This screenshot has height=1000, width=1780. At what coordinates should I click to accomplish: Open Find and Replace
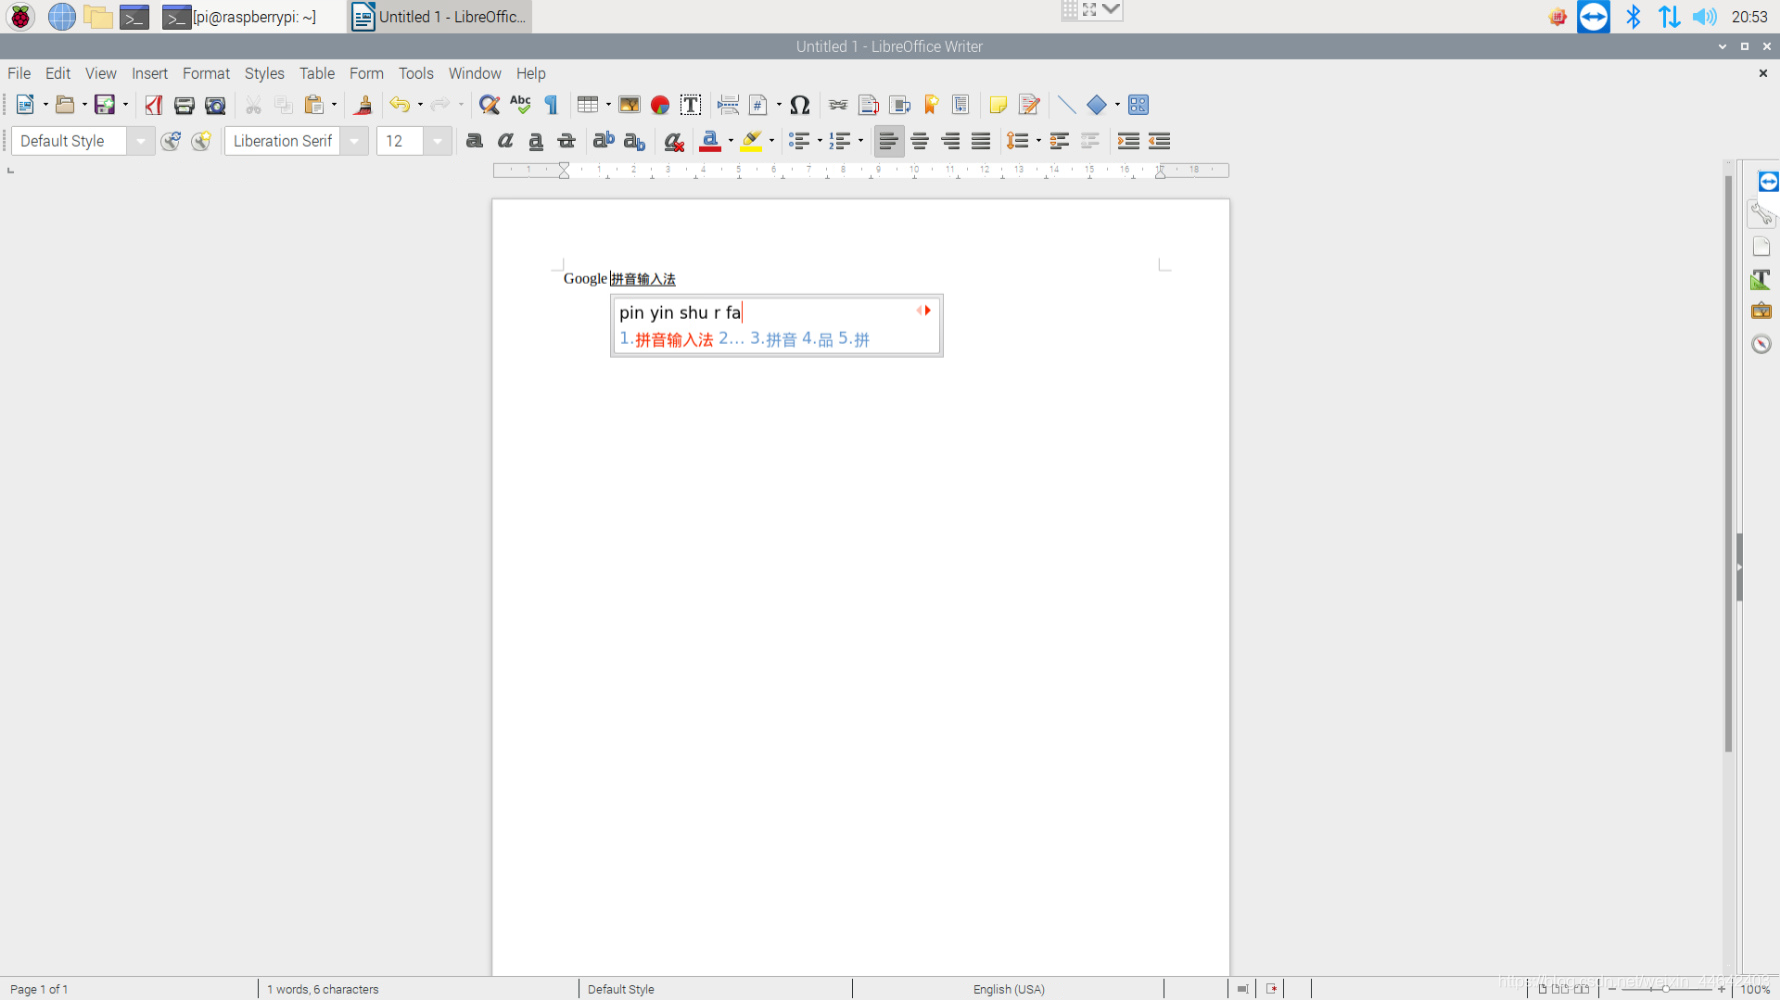click(x=489, y=105)
